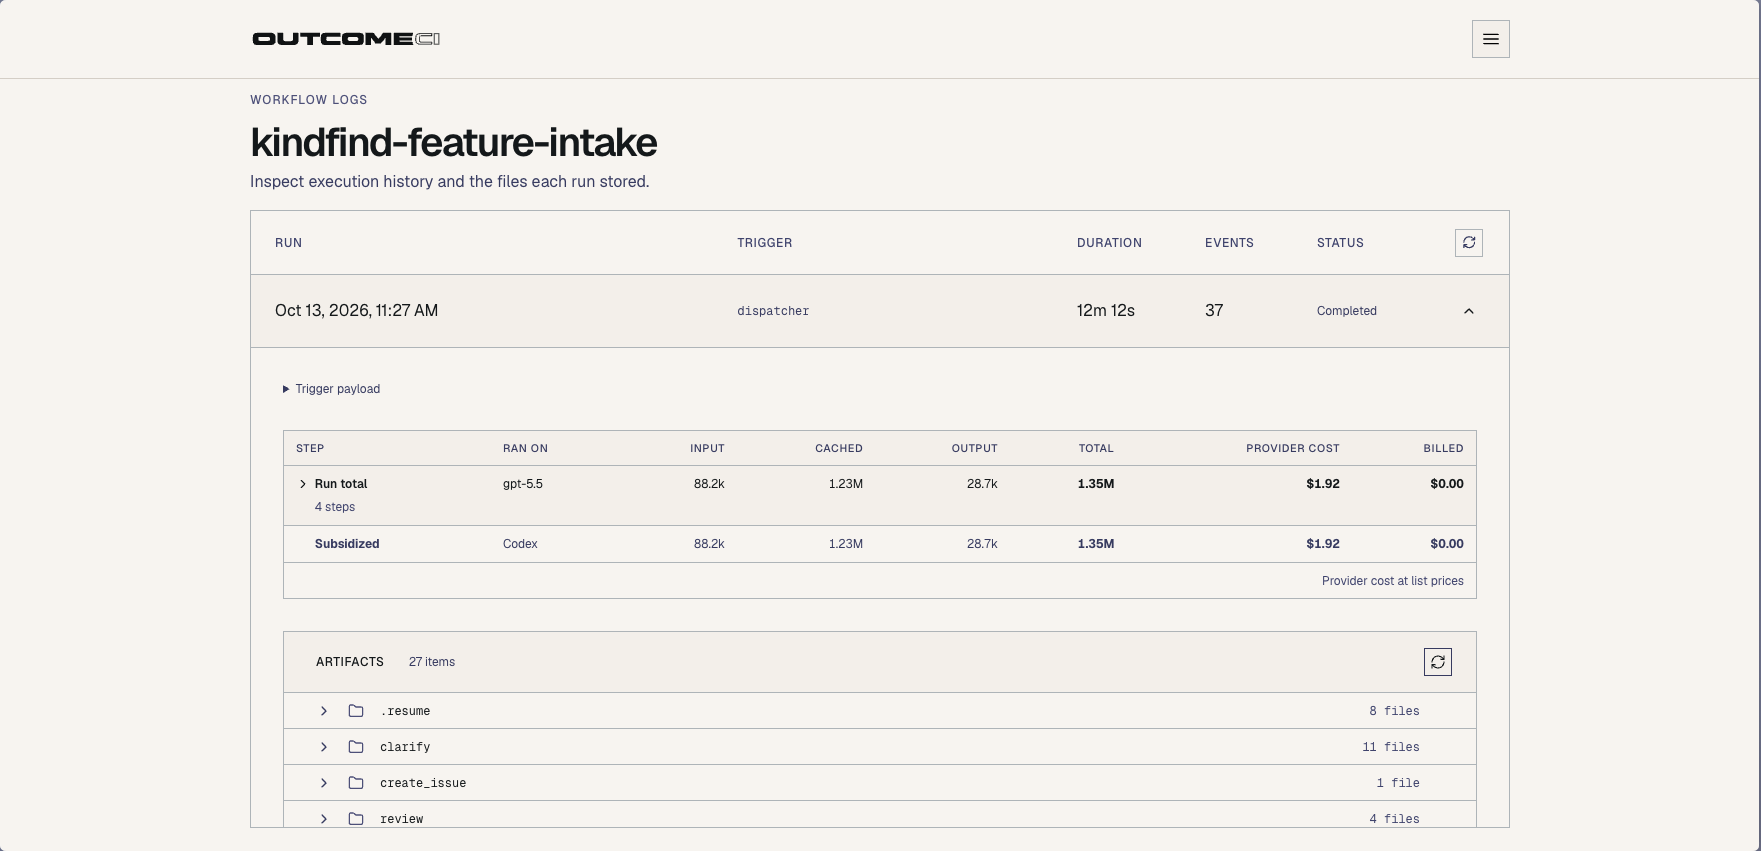Expand the review artifacts folder
This screenshot has height=851, width=1761.
tap(324, 819)
